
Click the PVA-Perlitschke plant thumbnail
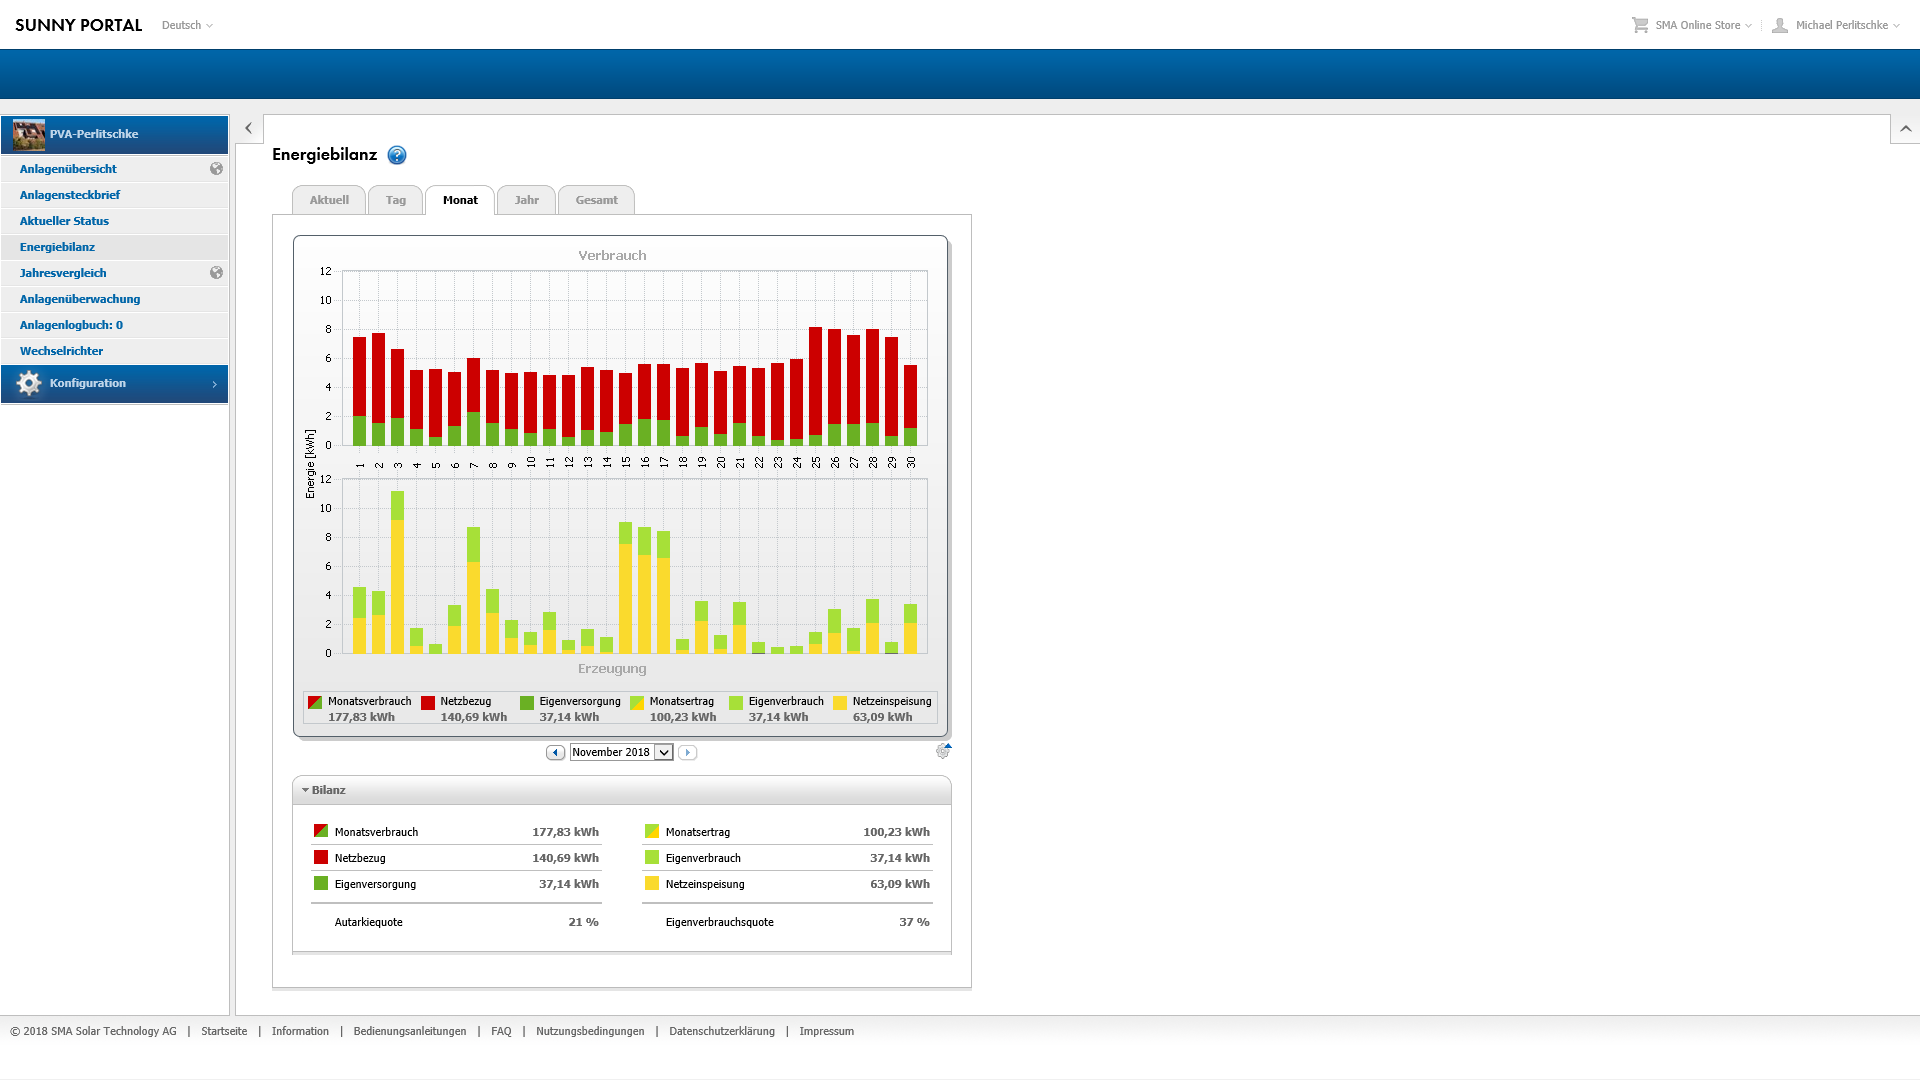29,134
